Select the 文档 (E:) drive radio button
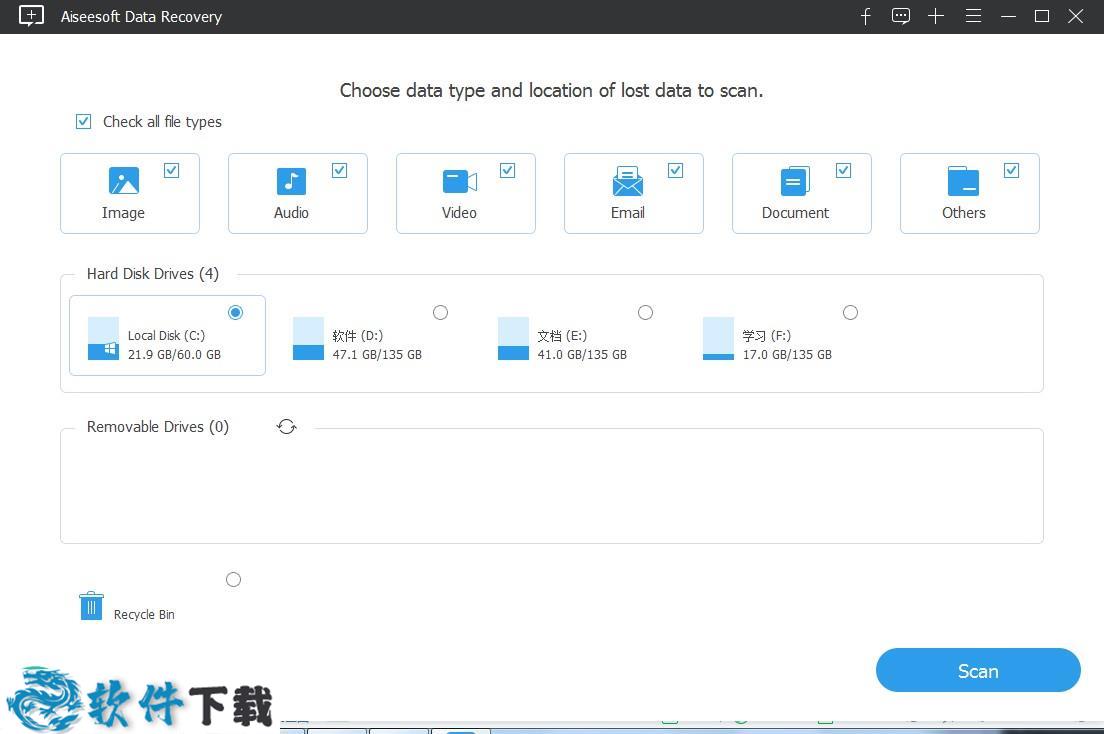 tap(646, 312)
